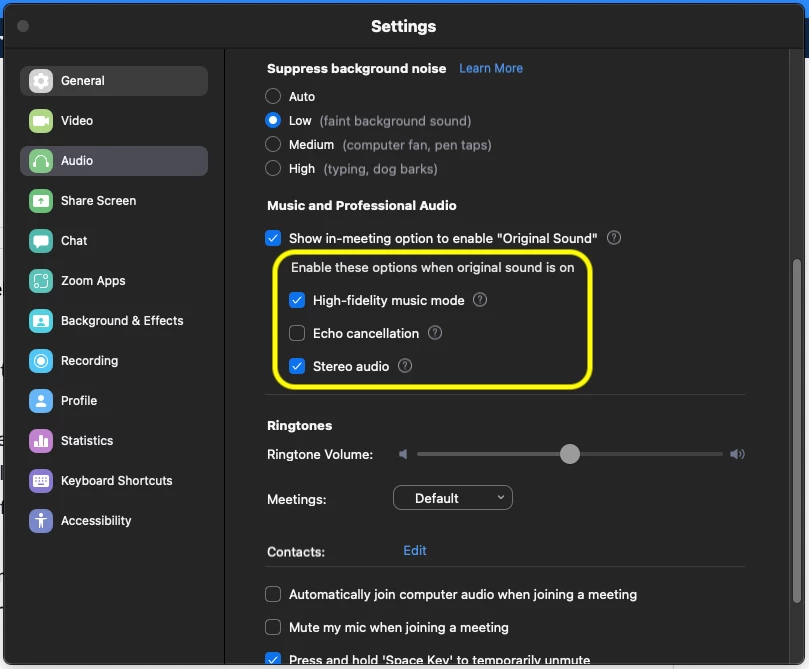Click help icon next to High-fidelity music mode
Viewport: 809px width, 669px height.
[x=480, y=300]
